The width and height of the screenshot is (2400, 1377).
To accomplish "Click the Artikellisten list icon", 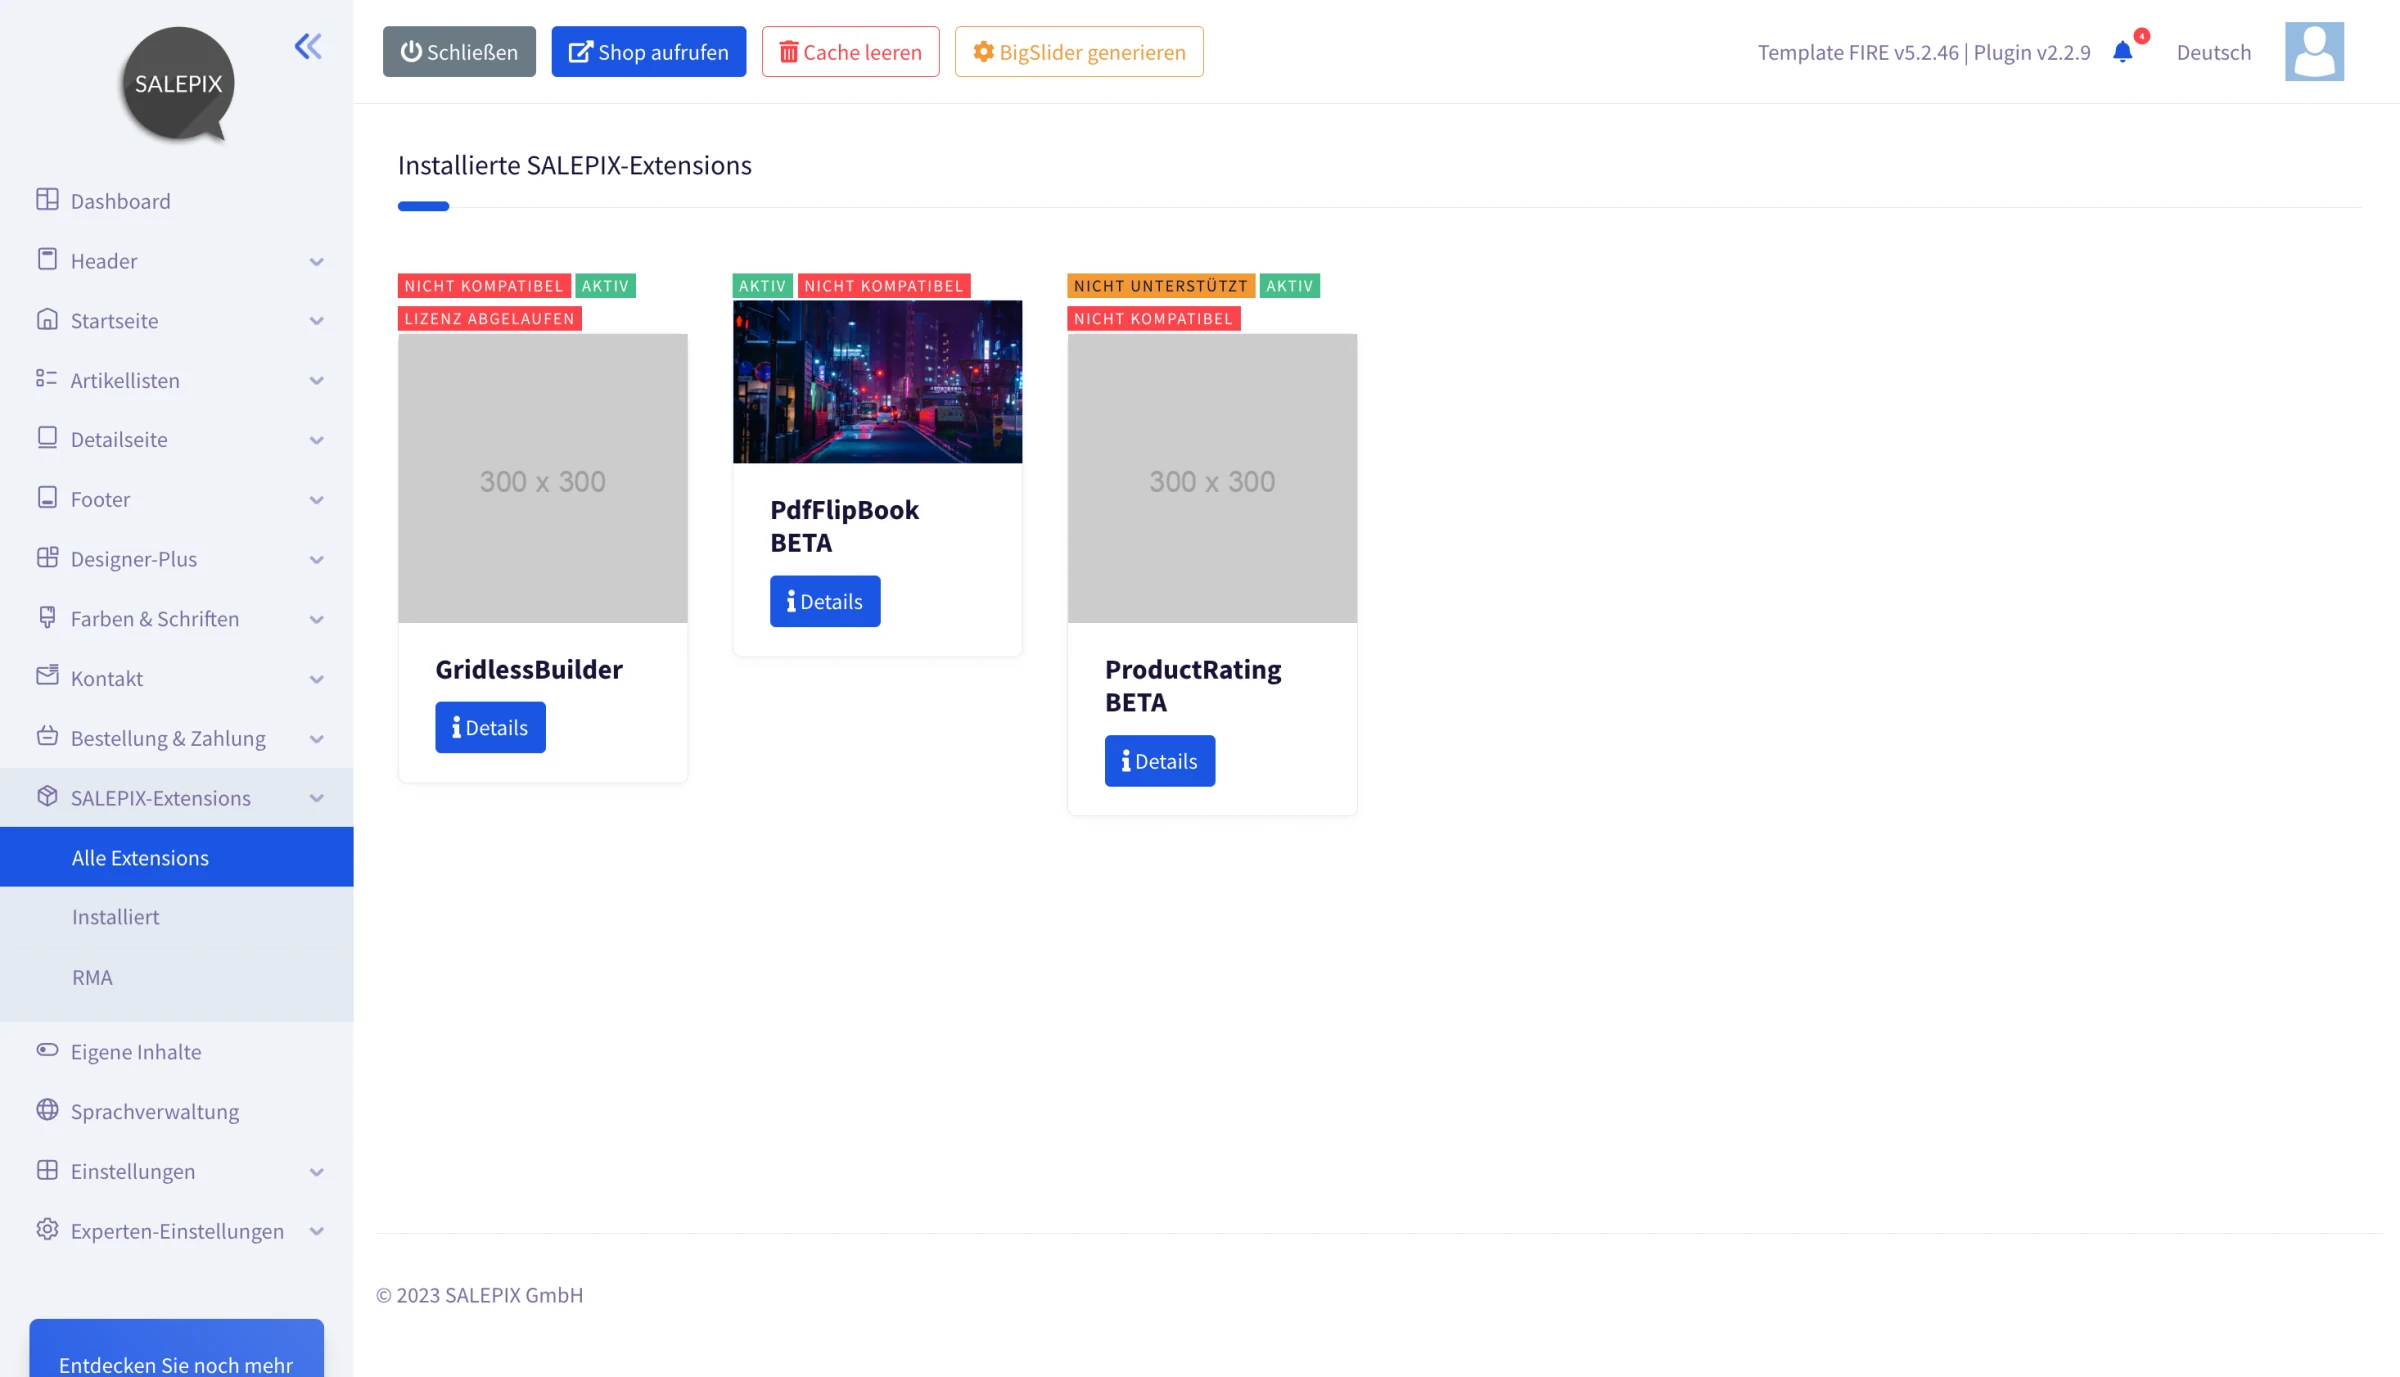I will tap(47, 379).
